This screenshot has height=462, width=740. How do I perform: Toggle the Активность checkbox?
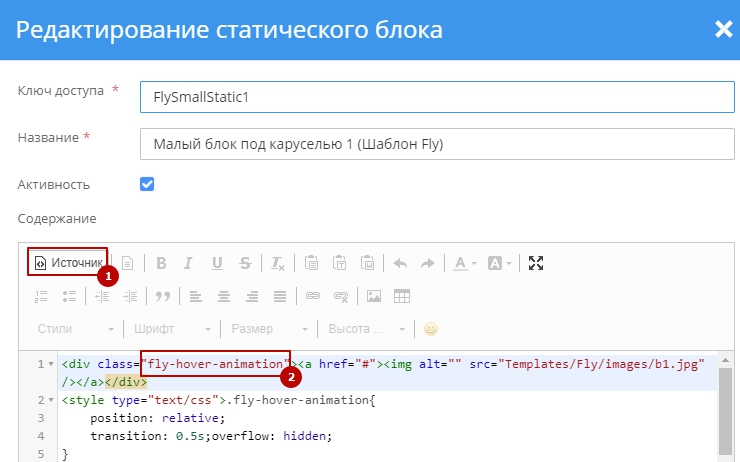pos(147,184)
